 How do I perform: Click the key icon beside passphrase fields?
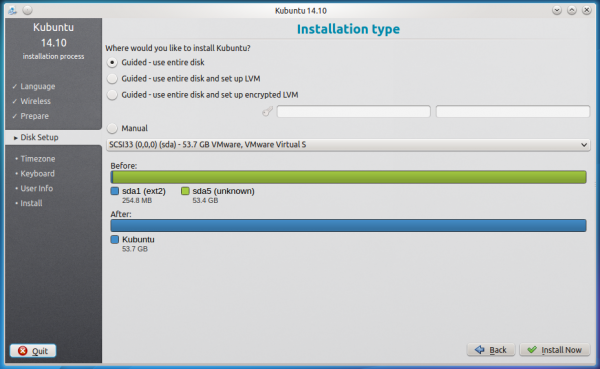pyautogui.click(x=267, y=111)
